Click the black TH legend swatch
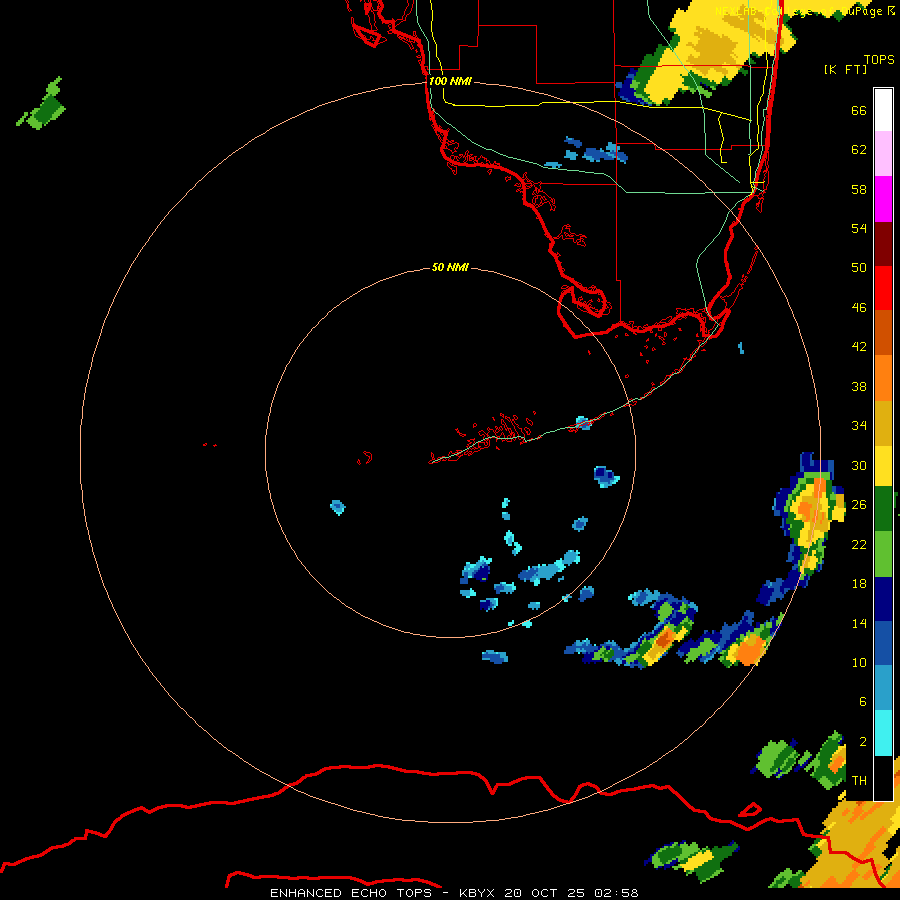The height and width of the screenshot is (900, 900). coord(883,778)
